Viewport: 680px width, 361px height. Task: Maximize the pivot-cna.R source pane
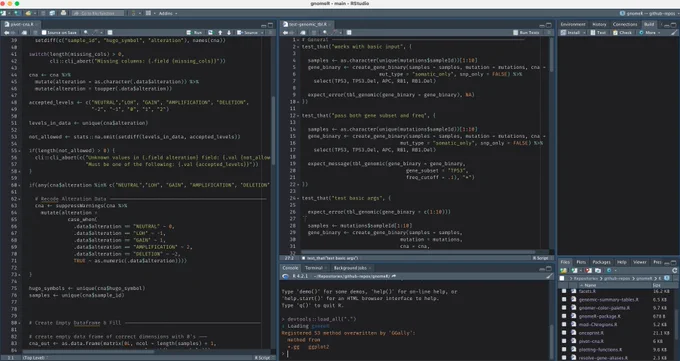point(270,26)
